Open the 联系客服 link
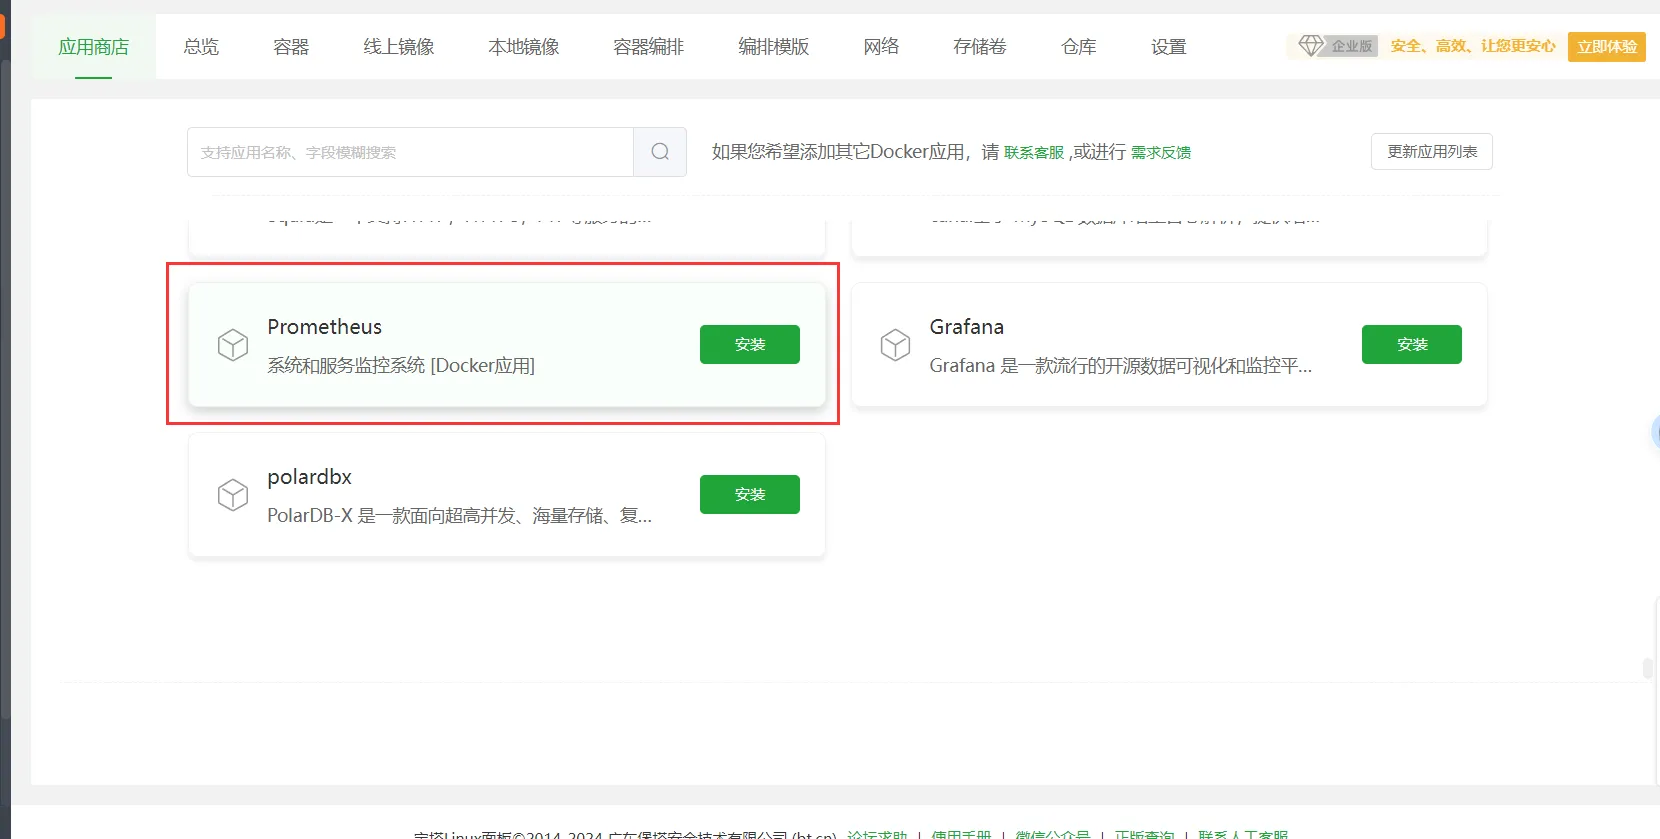The image size is (1660, 839). coord(1034,153)
